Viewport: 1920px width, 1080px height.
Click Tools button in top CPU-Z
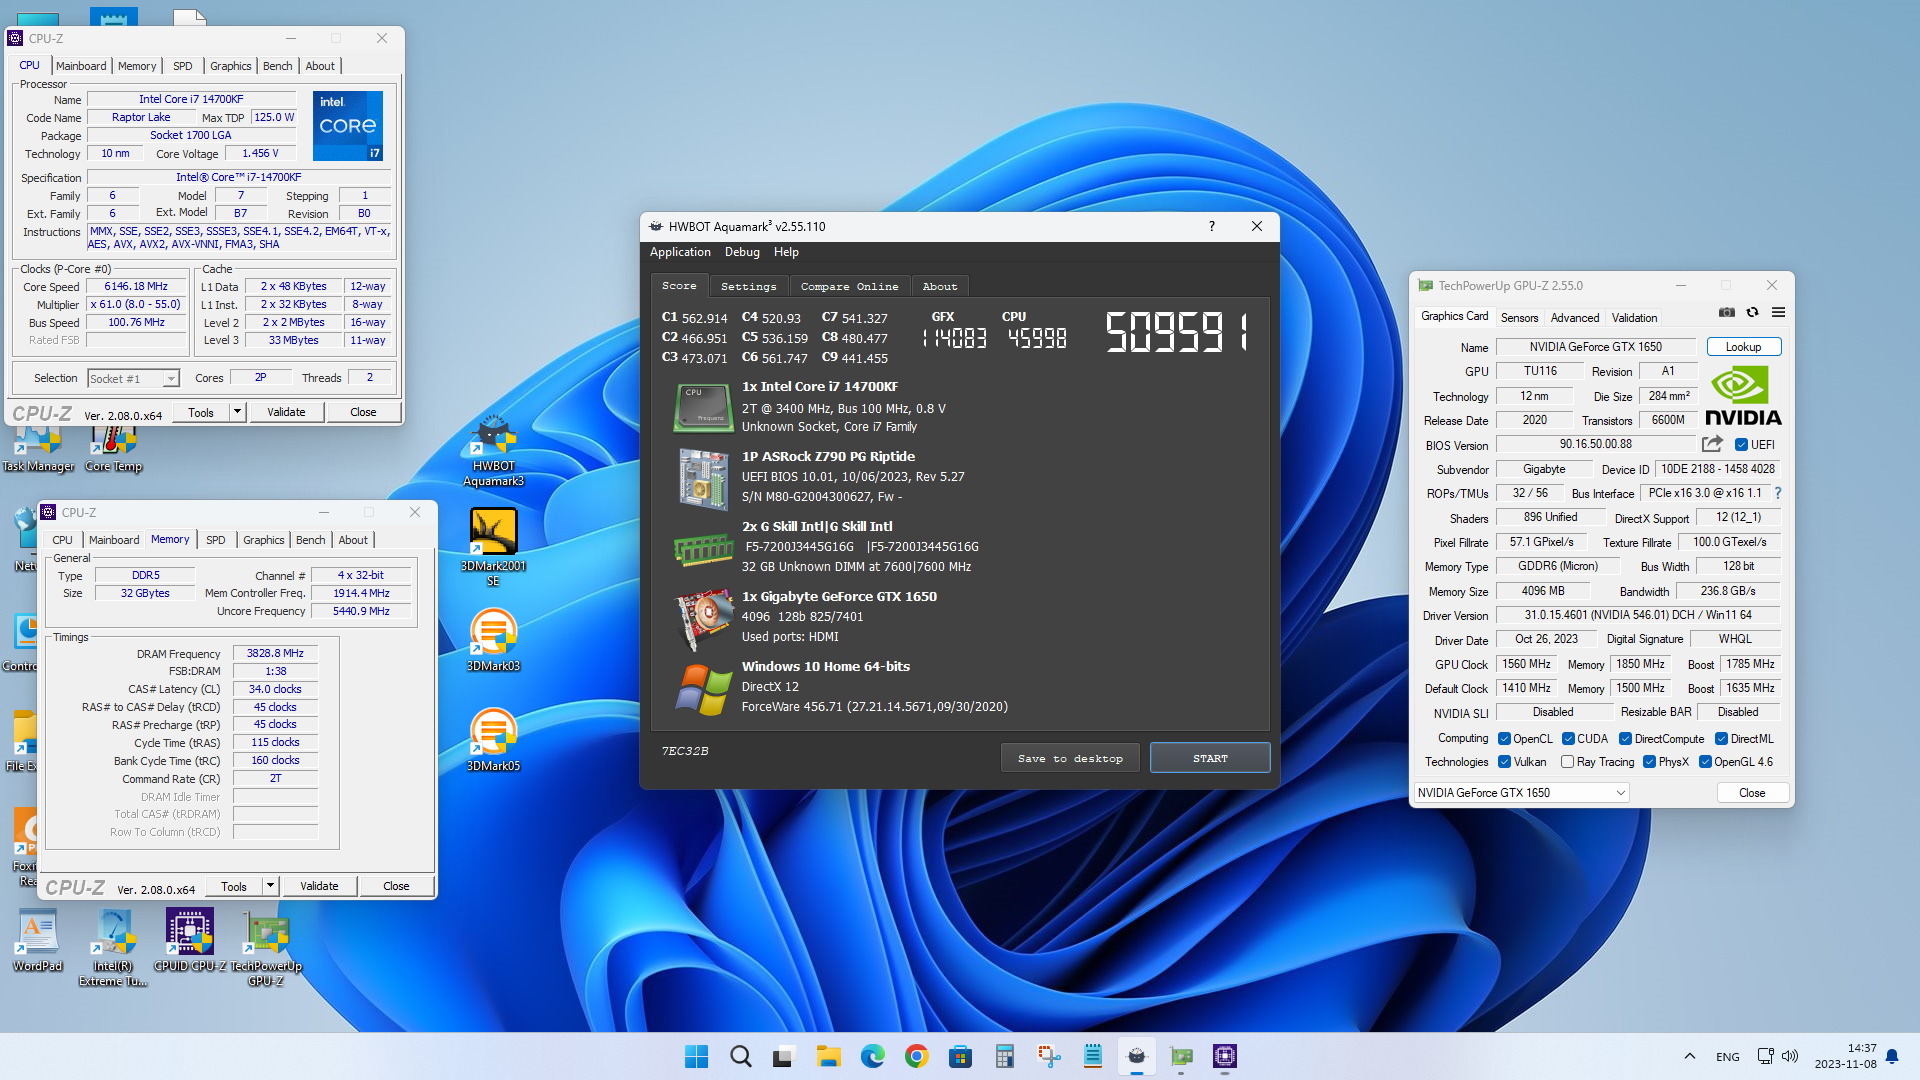pos(201,412)
